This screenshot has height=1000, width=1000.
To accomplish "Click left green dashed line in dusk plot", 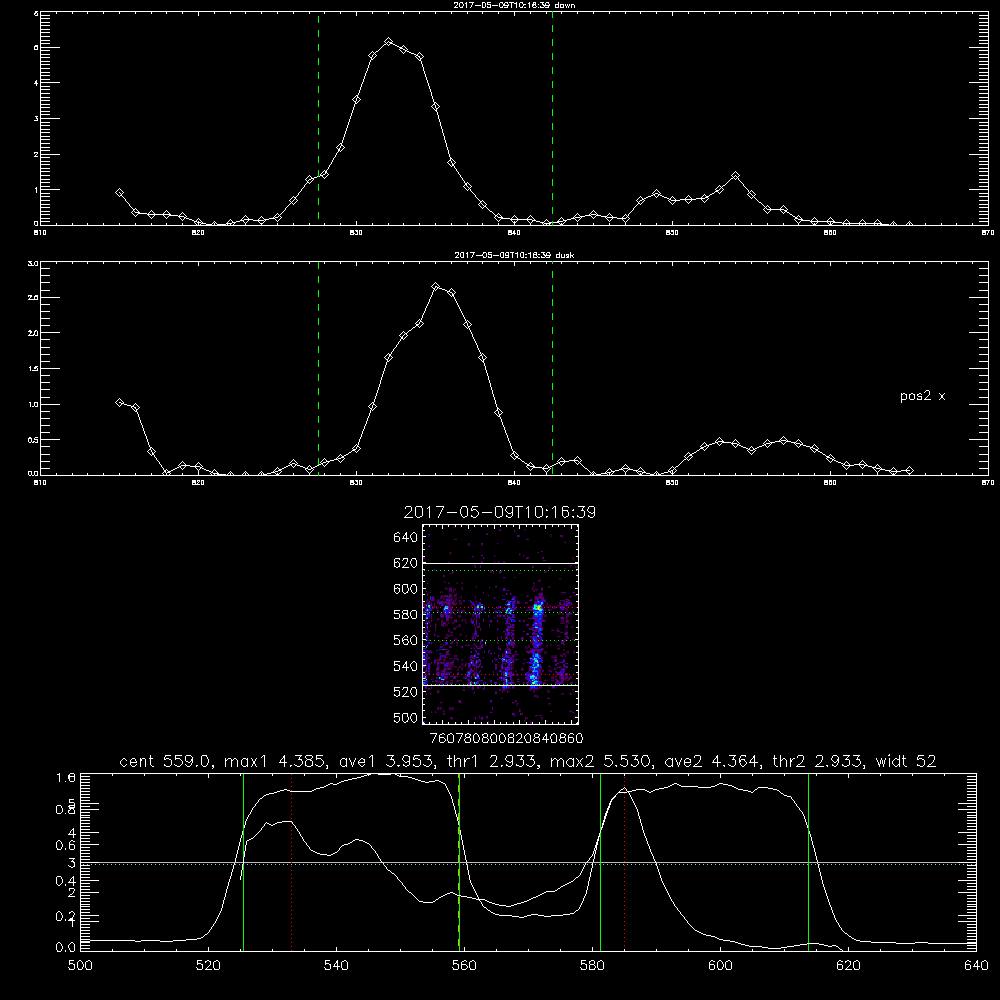I will coord(318,368).
